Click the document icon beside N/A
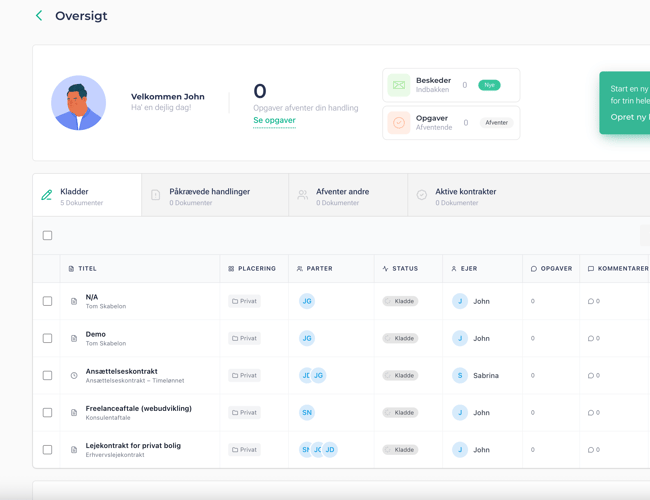 coord(74,301)
